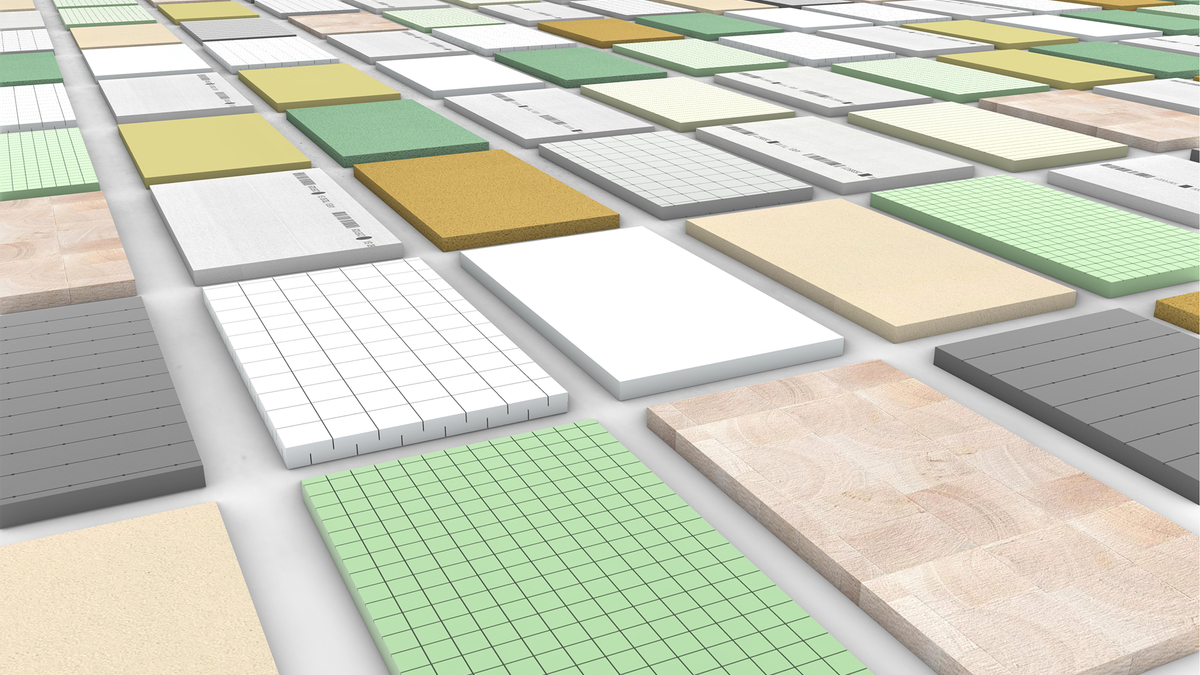Viewport: 1200px width, 675px height.
Task: Click the small mustard panel at right edge
Action: [1180, 310]
